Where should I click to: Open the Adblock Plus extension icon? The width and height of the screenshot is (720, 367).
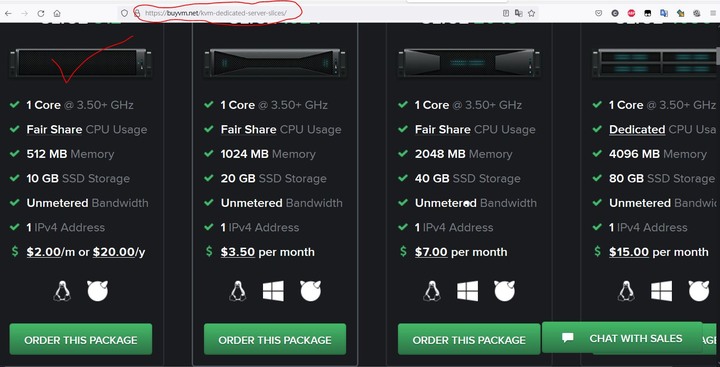click(631, 13)
